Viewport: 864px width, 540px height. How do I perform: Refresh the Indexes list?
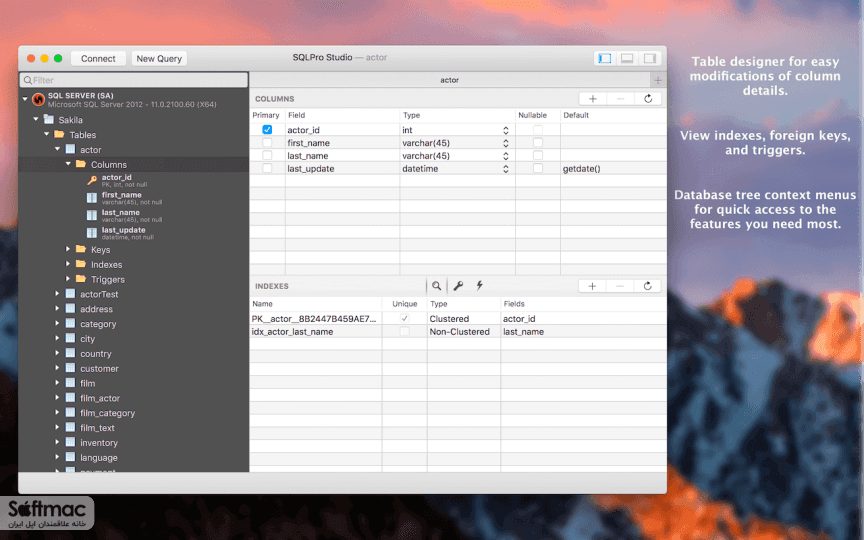click(x=647, y=286)
